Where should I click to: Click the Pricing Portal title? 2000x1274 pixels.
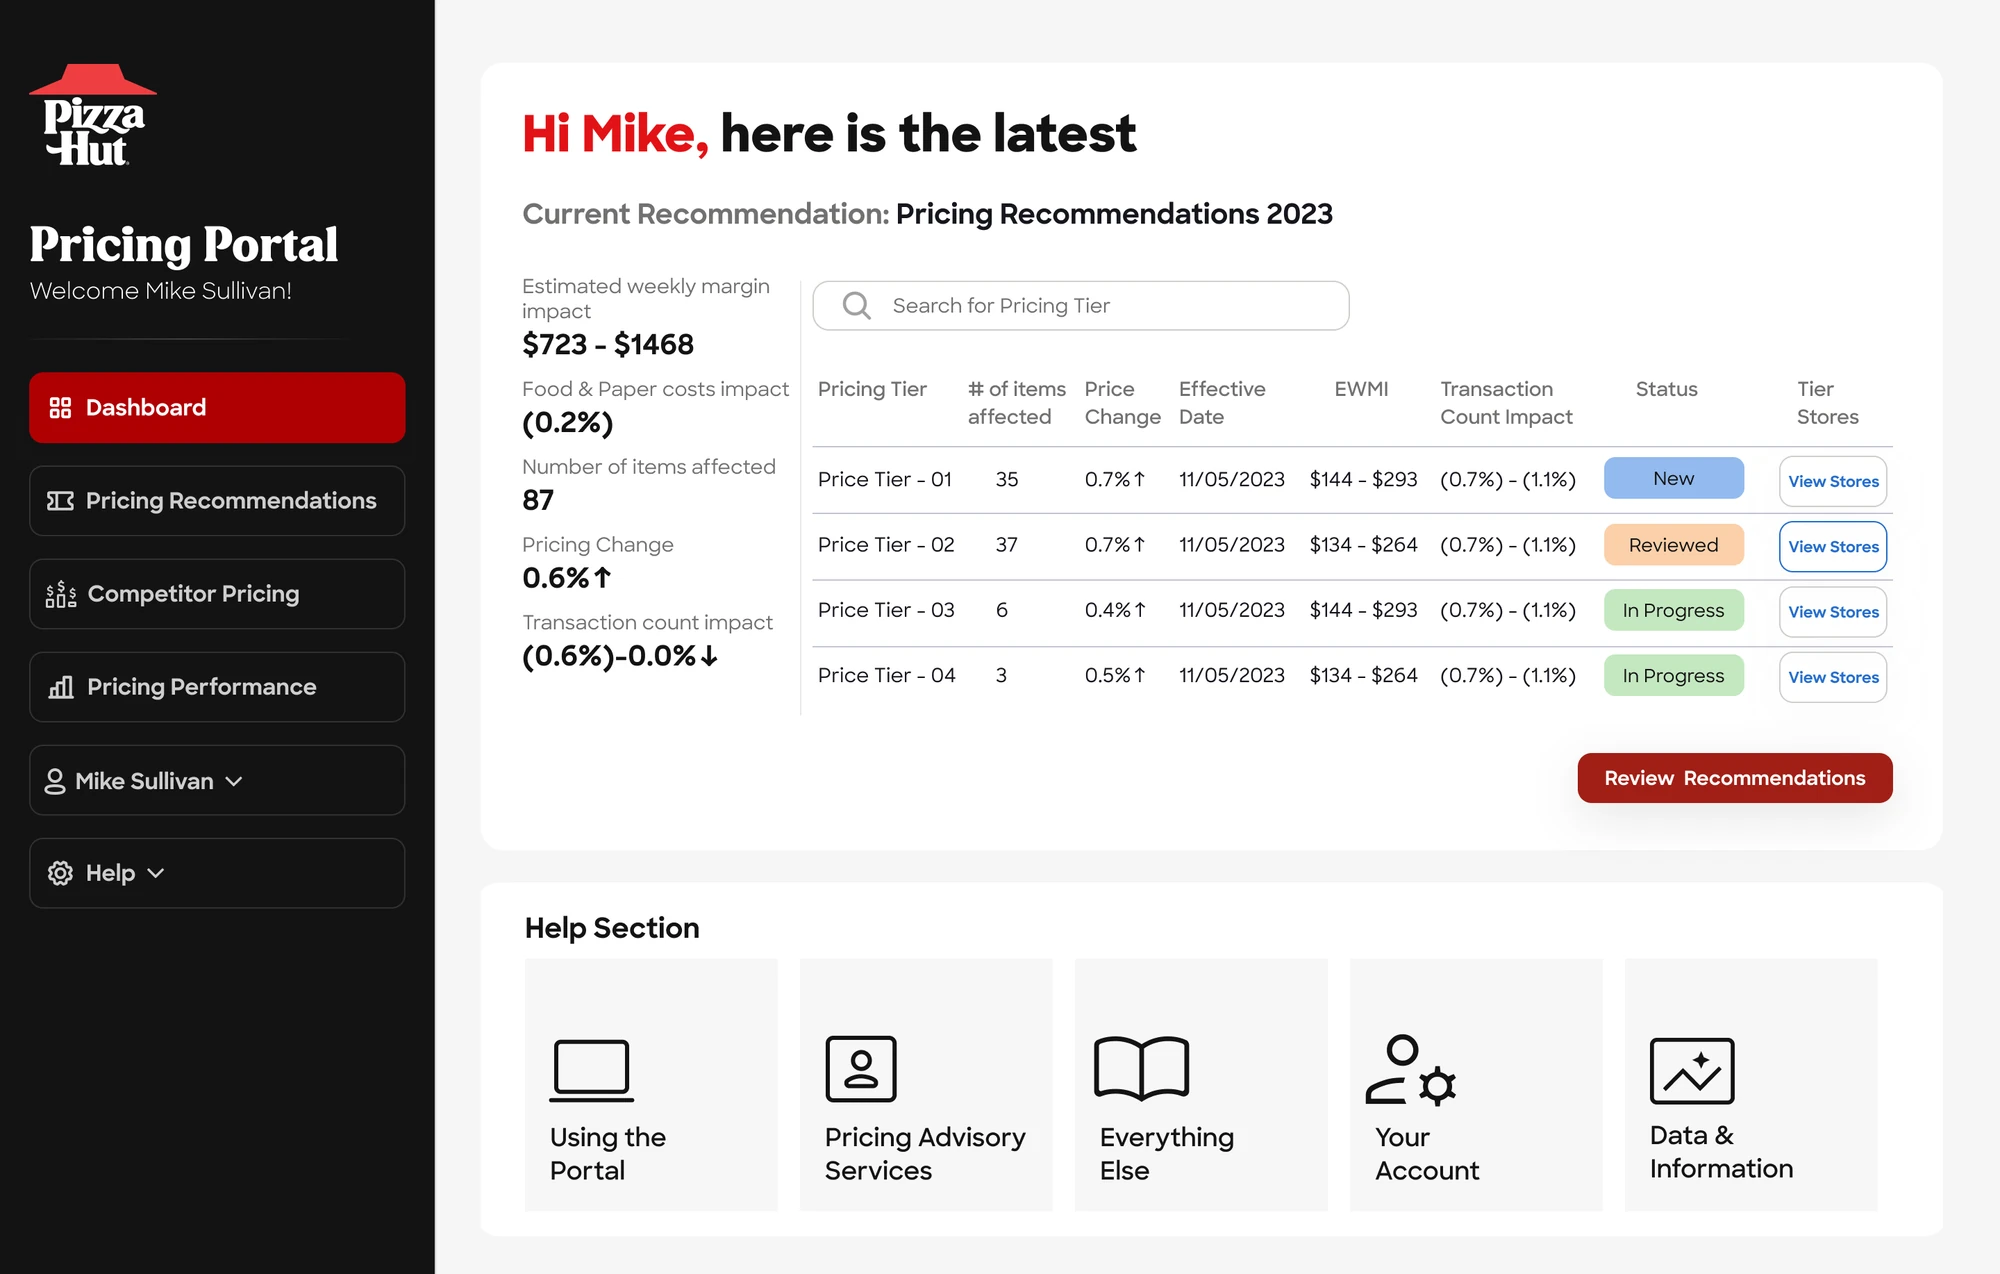(x=184, y=245)
